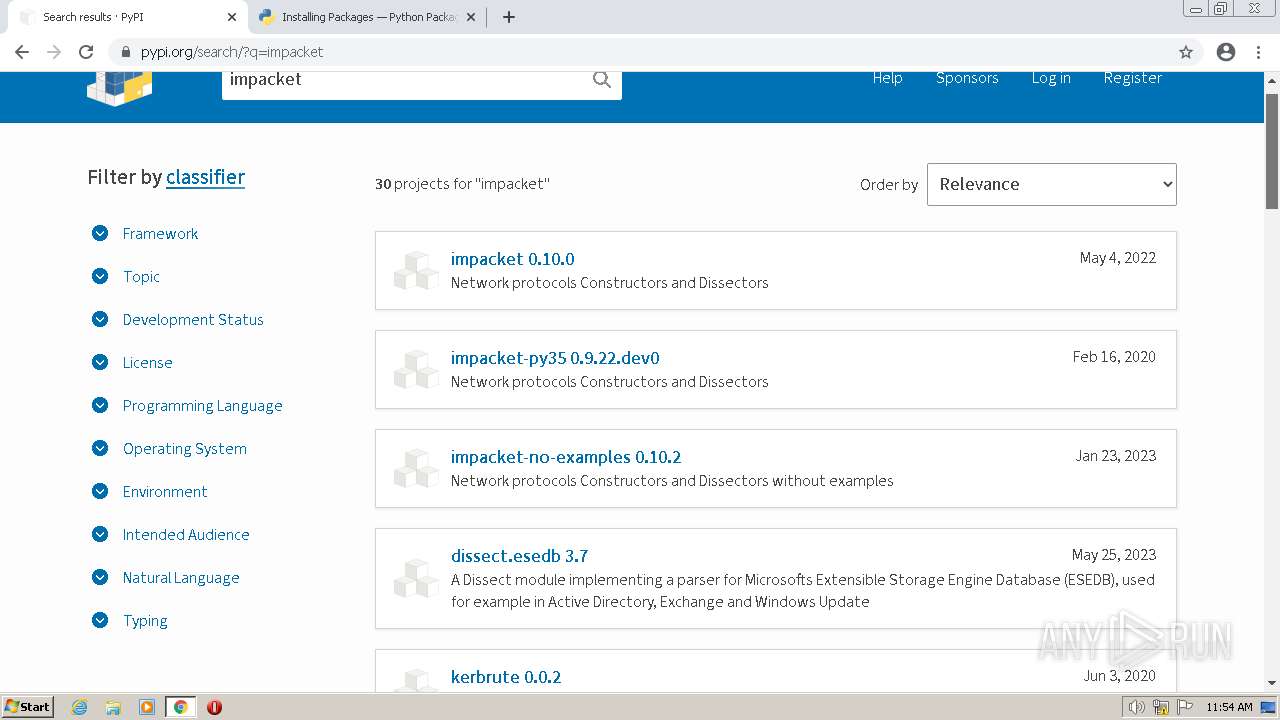Image resolution: width=1280 pixels, height=720 pixels.
Task: Open the Help menu link
Action: 887,78
